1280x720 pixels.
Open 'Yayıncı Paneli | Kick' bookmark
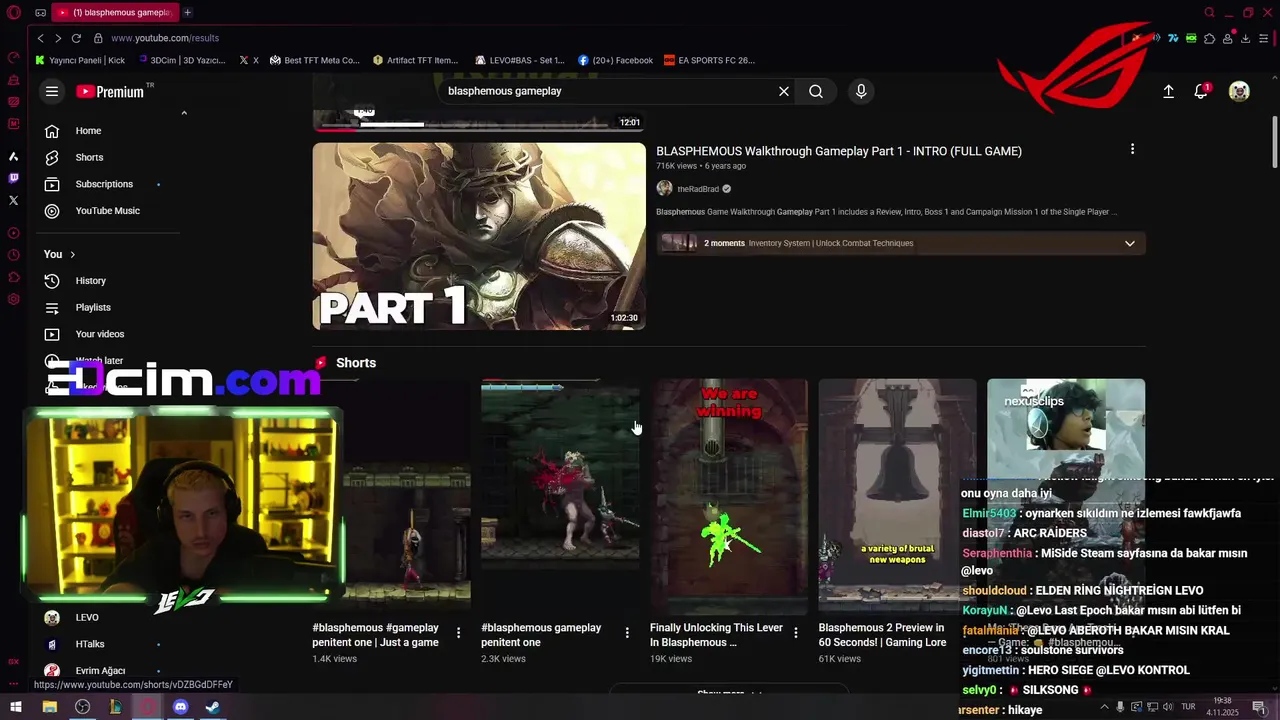click(80, 60)
